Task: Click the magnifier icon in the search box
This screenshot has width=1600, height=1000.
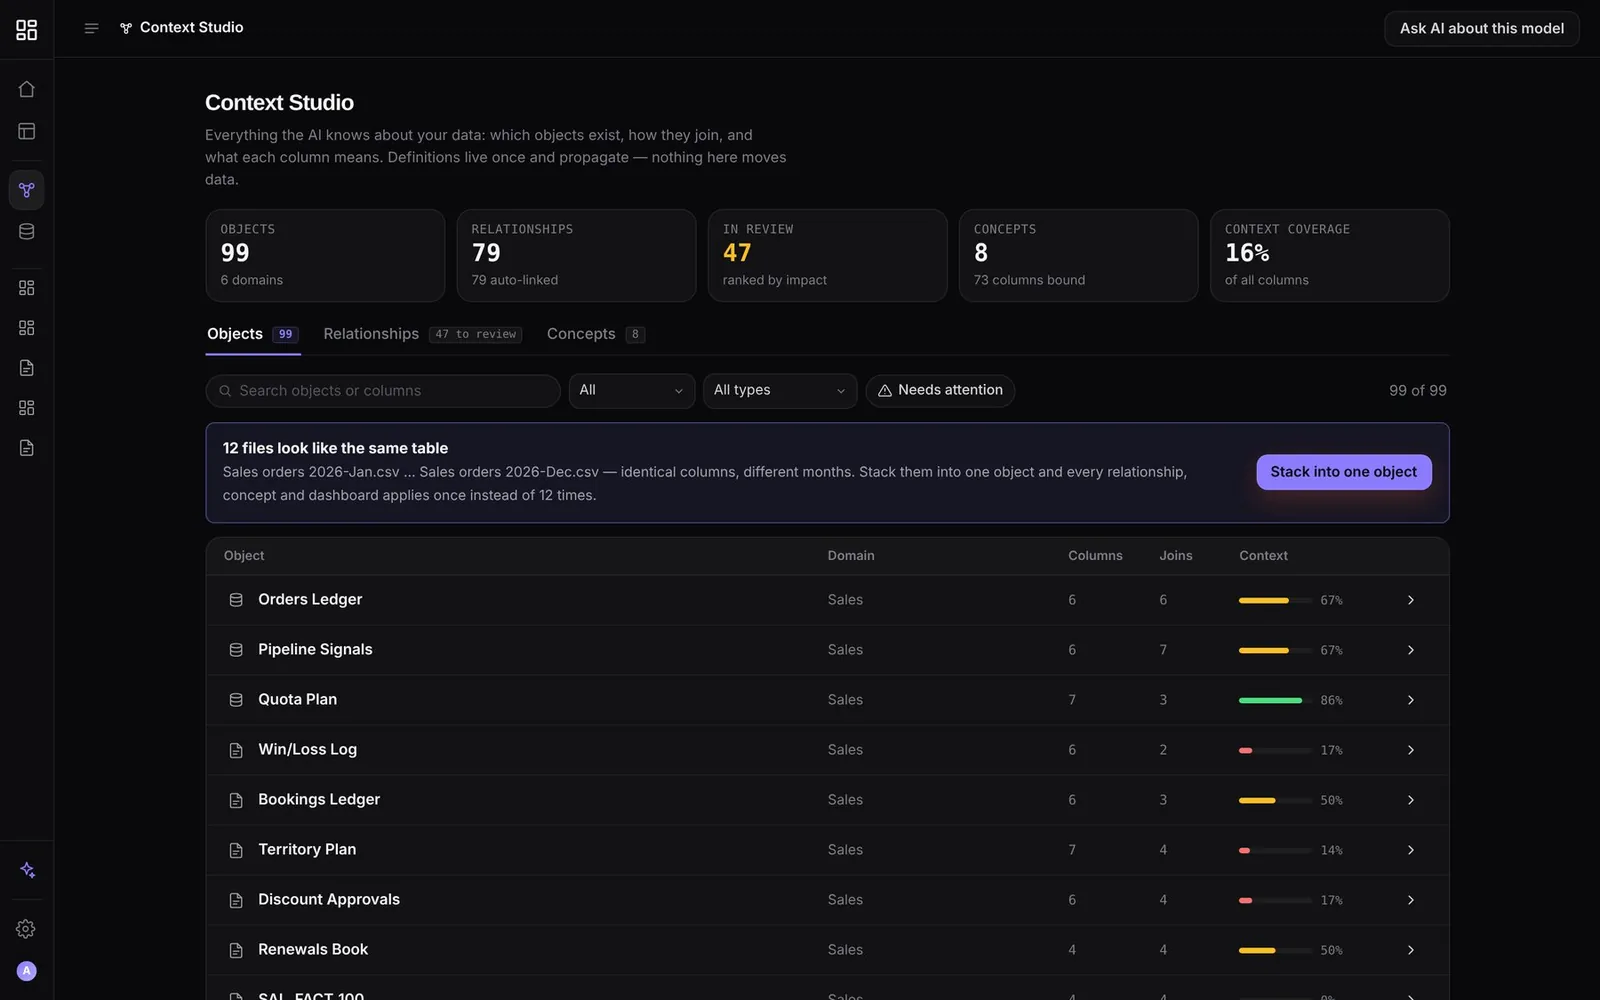Action: (225, 391)
